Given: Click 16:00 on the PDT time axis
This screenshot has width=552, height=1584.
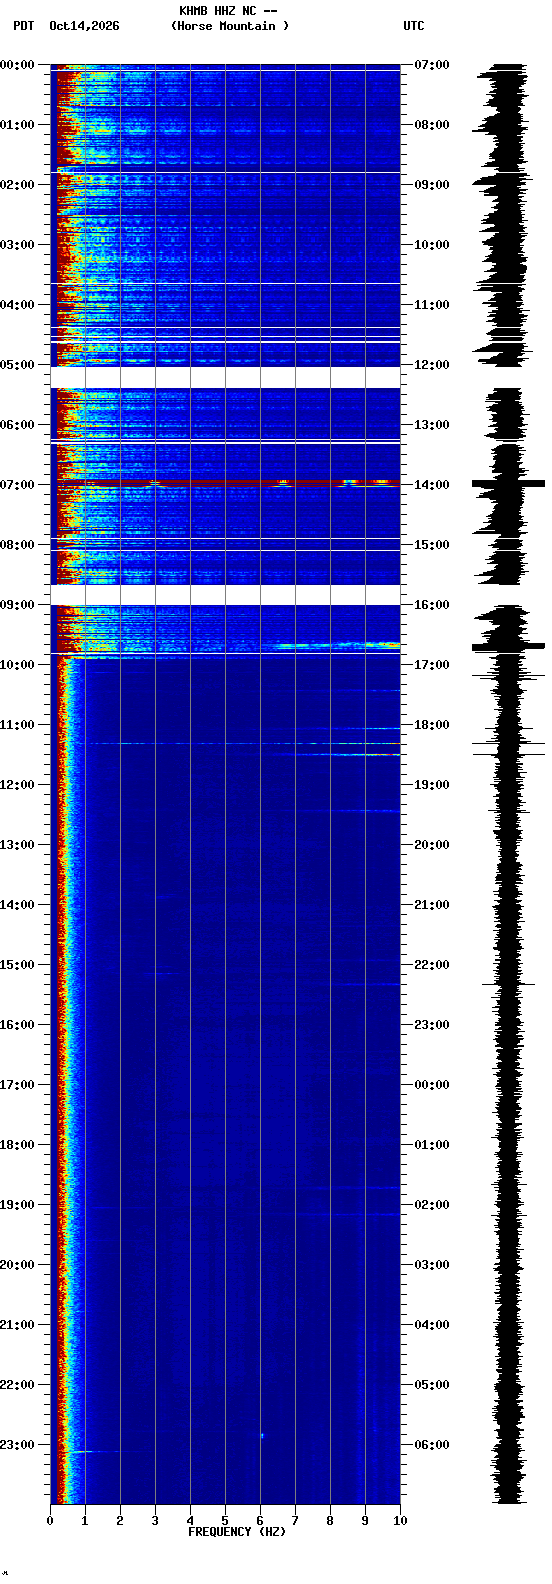Looking at the screenshot, I should click(17, 1025).
